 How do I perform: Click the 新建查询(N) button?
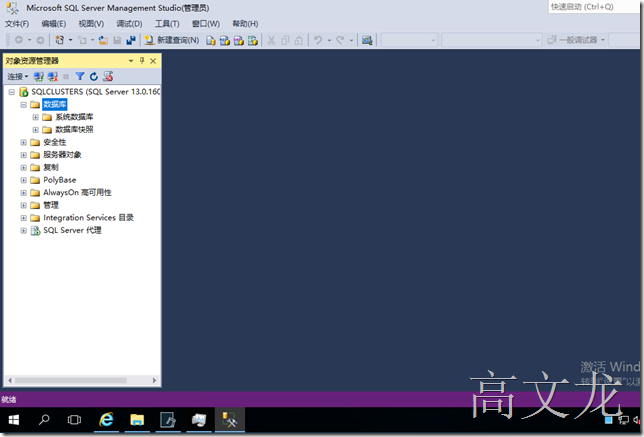(172, 40)
